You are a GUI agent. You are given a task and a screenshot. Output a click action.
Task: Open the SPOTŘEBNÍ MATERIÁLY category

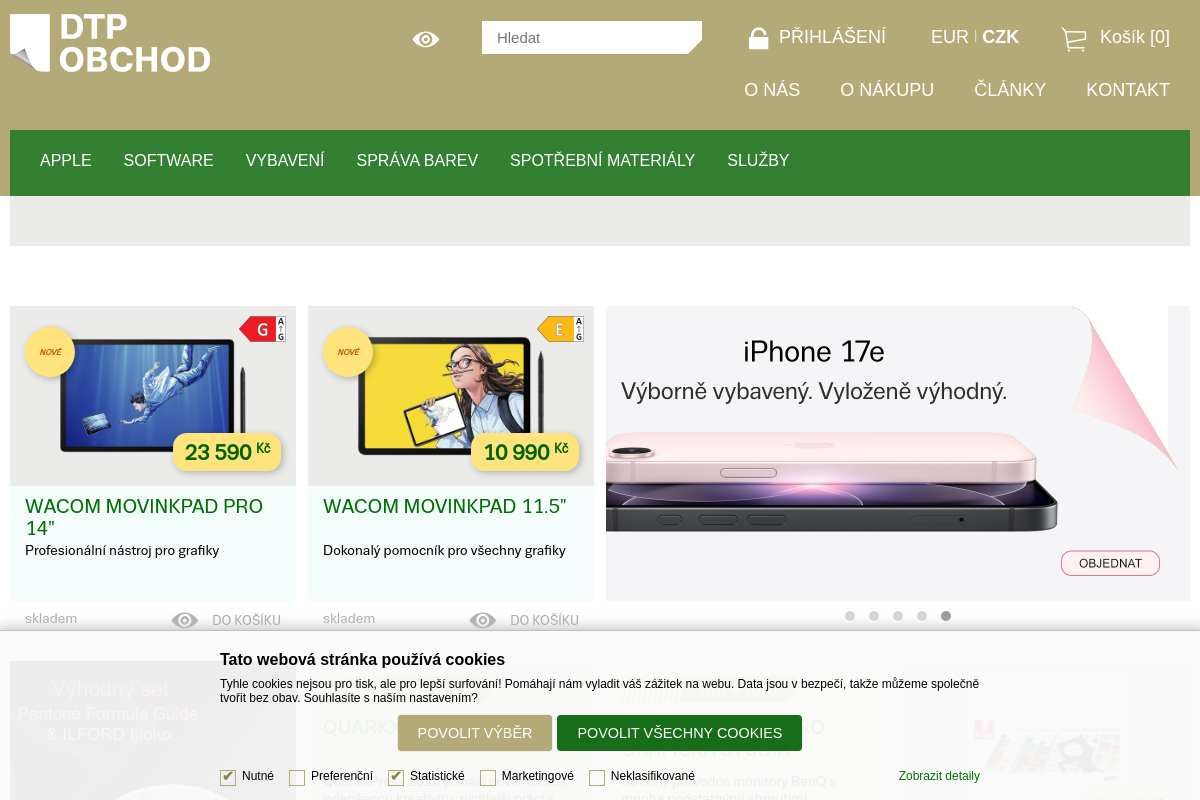(602, 160)
